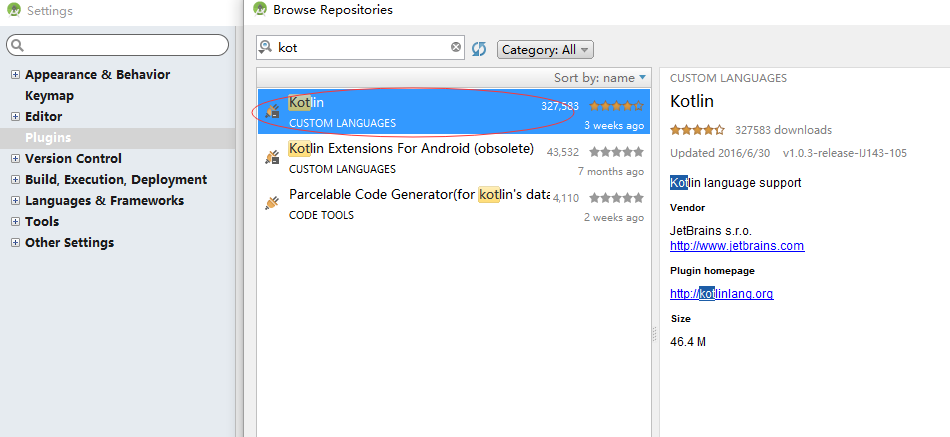Click the Browse Repositories window app icon
This screenshot has width=950, height=437.
(x=261, y=9)
